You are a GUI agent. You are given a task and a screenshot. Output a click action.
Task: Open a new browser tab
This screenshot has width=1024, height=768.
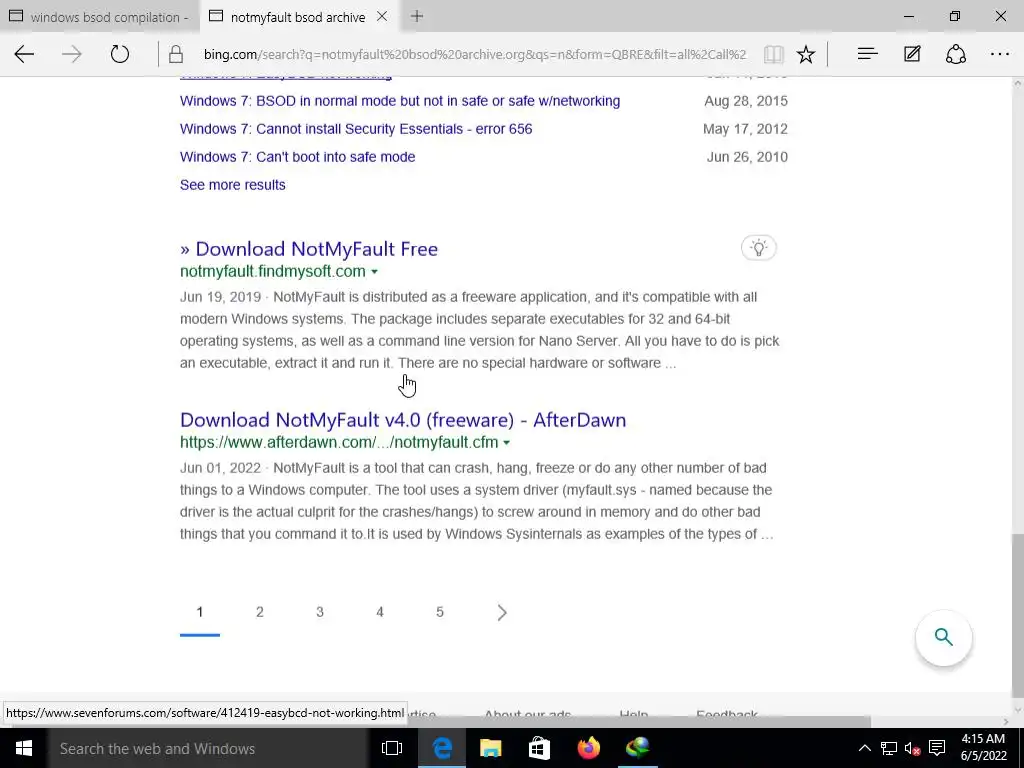(x=417, y=17)
